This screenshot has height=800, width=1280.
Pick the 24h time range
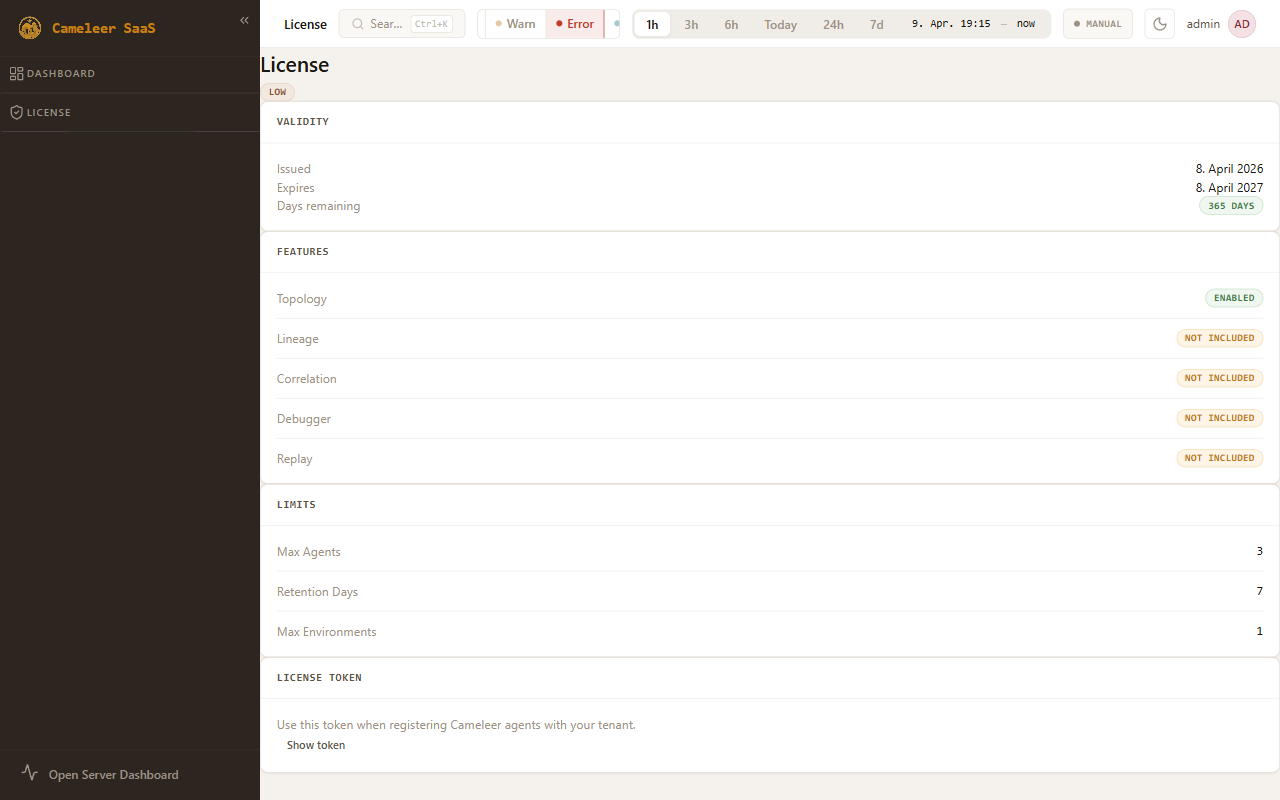tap(833, 24)
